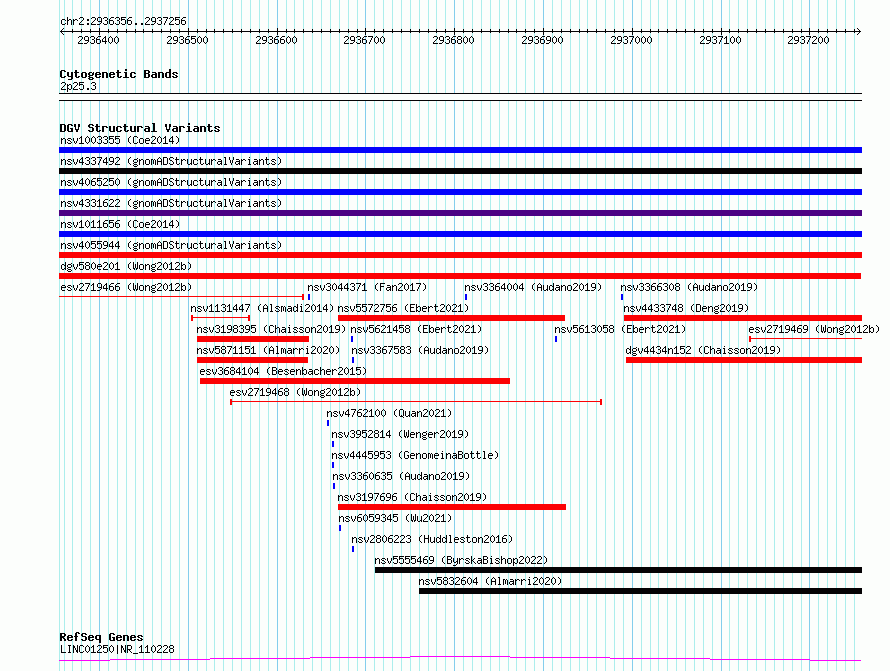This screenshot has width=890, height=671.
Task: Click ruler position 2936800
Action: pyautogui.click(x=453, y=40)
